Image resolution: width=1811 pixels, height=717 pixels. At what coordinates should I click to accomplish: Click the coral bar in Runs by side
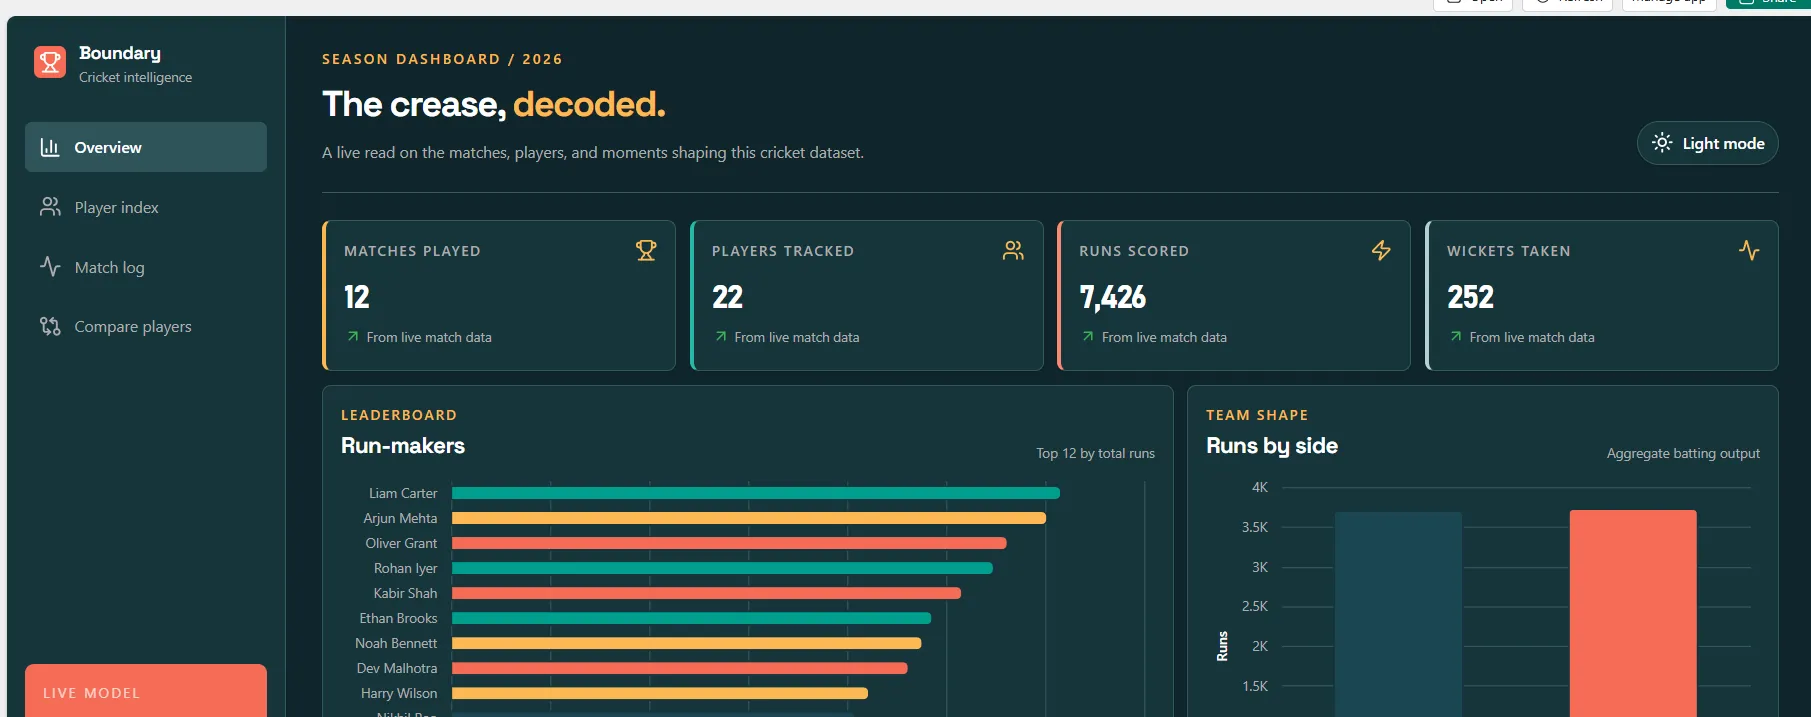tap(1633, 613)
